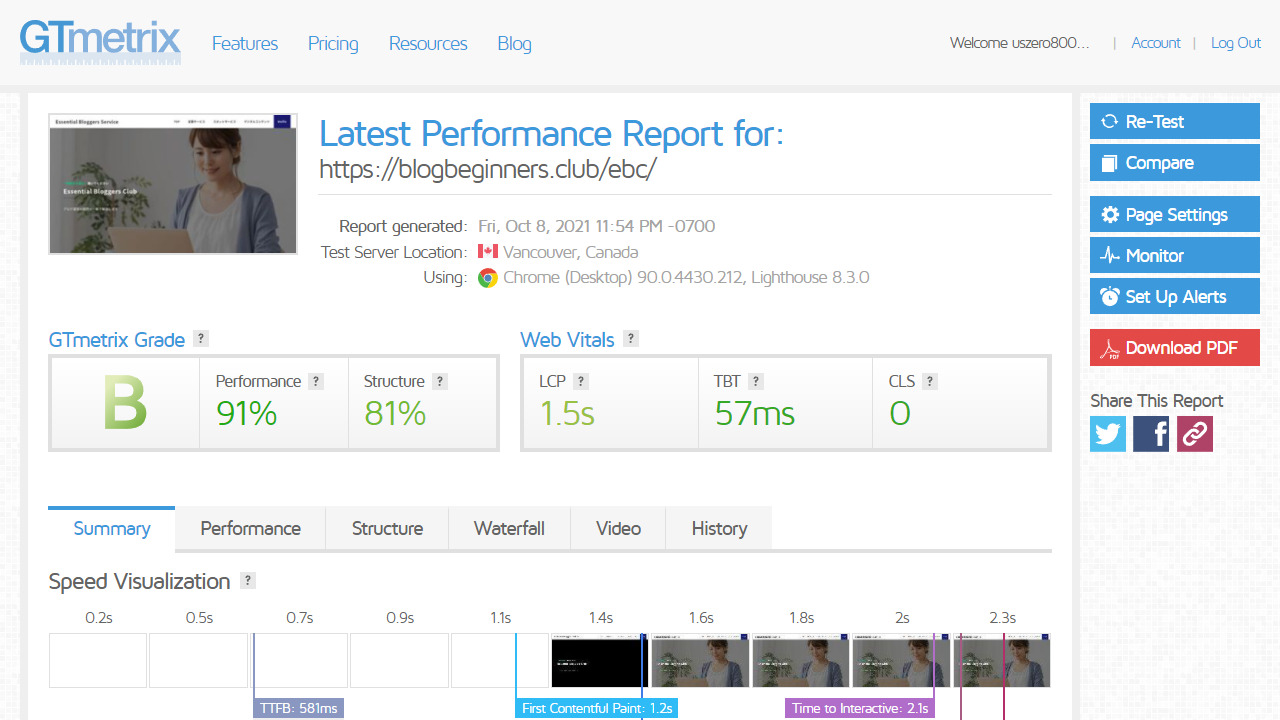Click Time to Interactive: 2.1s marker

click(x=860, y=708)
